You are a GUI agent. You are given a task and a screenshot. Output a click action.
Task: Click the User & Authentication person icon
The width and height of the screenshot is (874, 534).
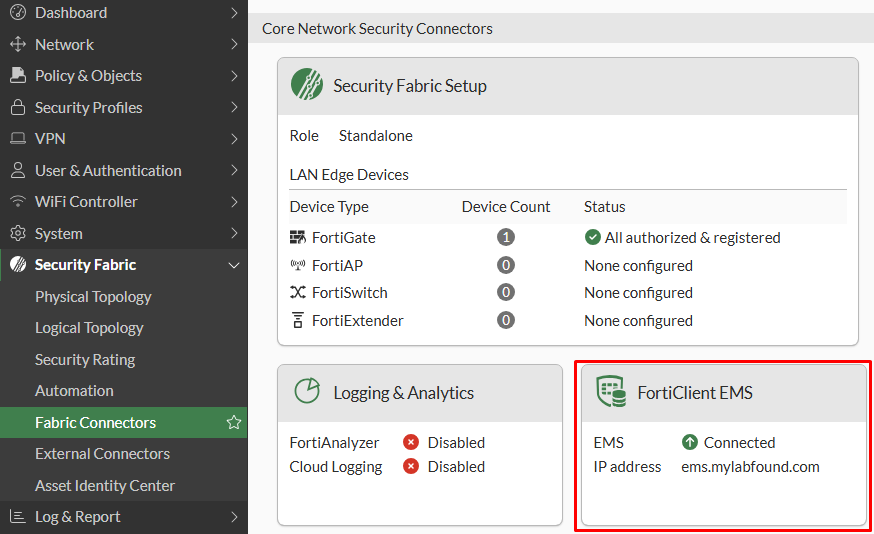click(18, 170)
